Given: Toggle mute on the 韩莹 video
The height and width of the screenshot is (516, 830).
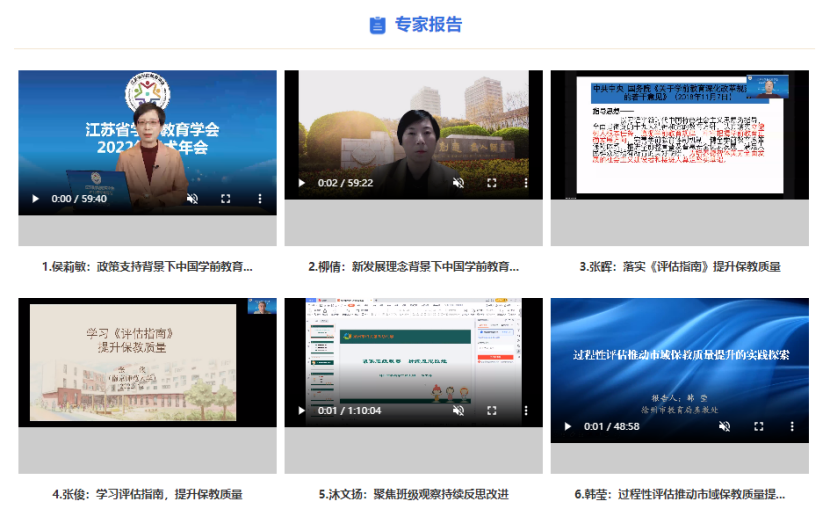Looking at the screenshot, I should click(x=724, y=427).
